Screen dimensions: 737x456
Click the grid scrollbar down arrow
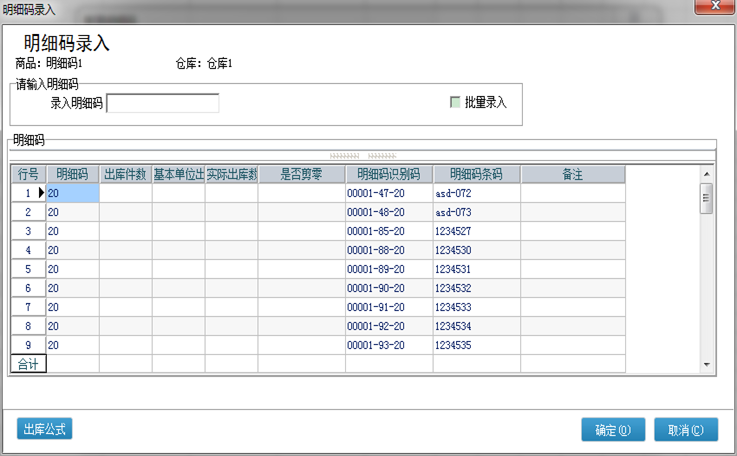pos(706,364)
